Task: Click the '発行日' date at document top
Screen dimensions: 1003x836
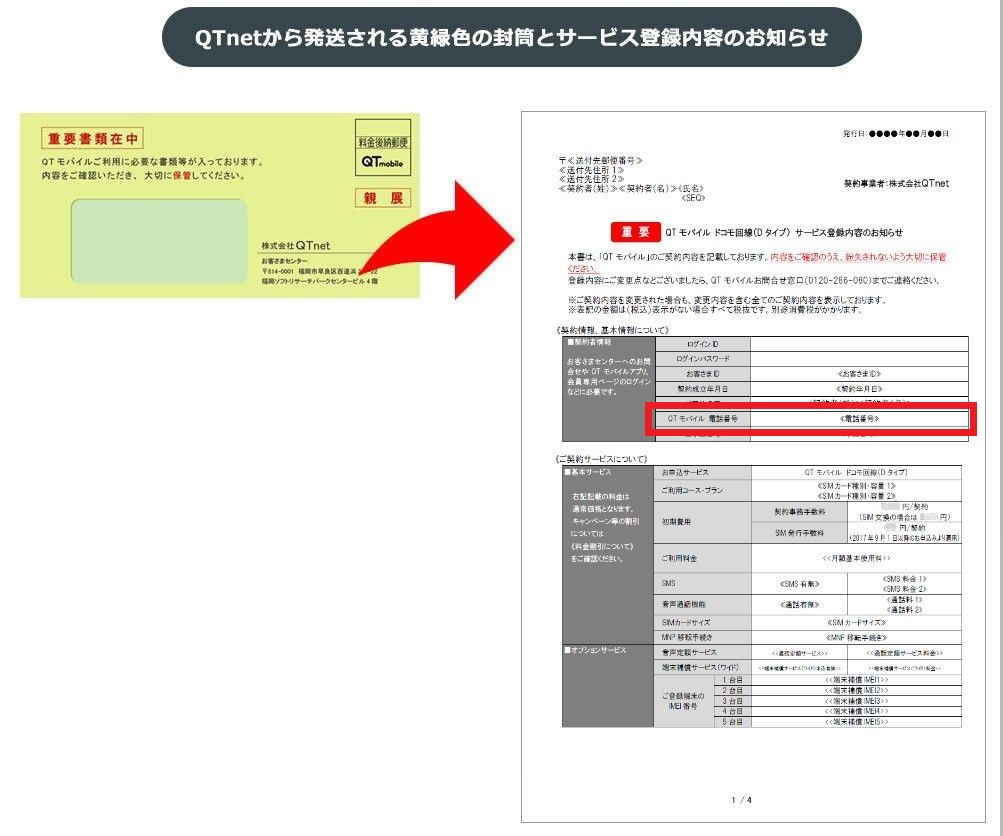Action: [x=896, y=134]
